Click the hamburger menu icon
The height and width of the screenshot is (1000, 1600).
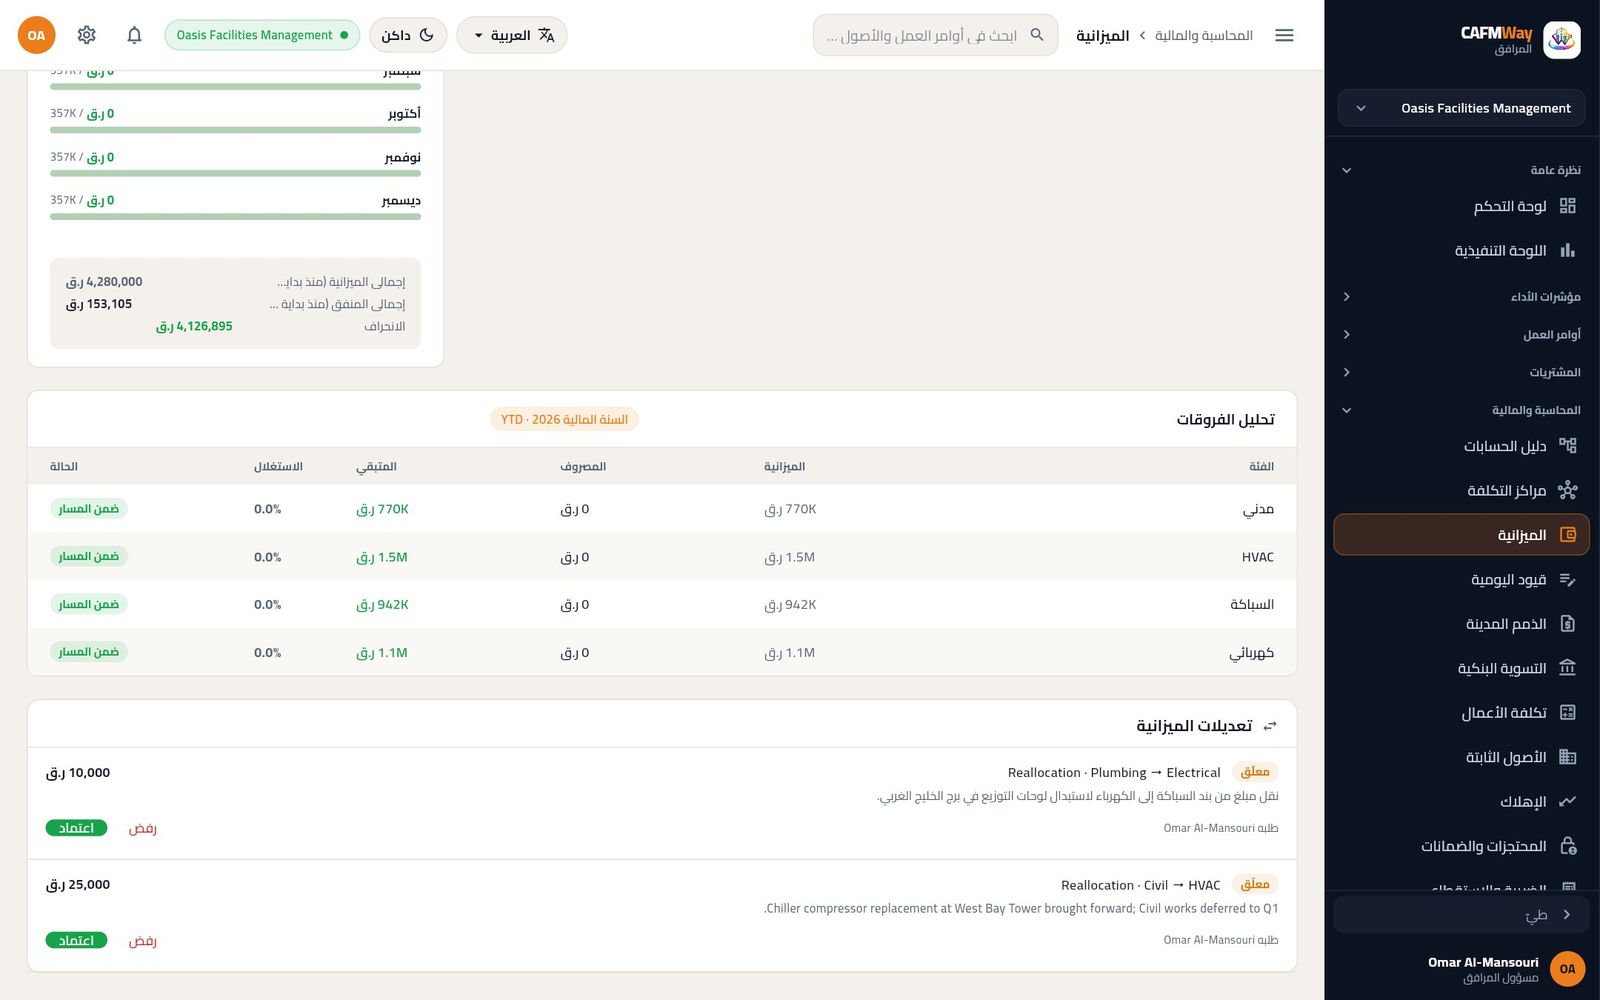1284,35
